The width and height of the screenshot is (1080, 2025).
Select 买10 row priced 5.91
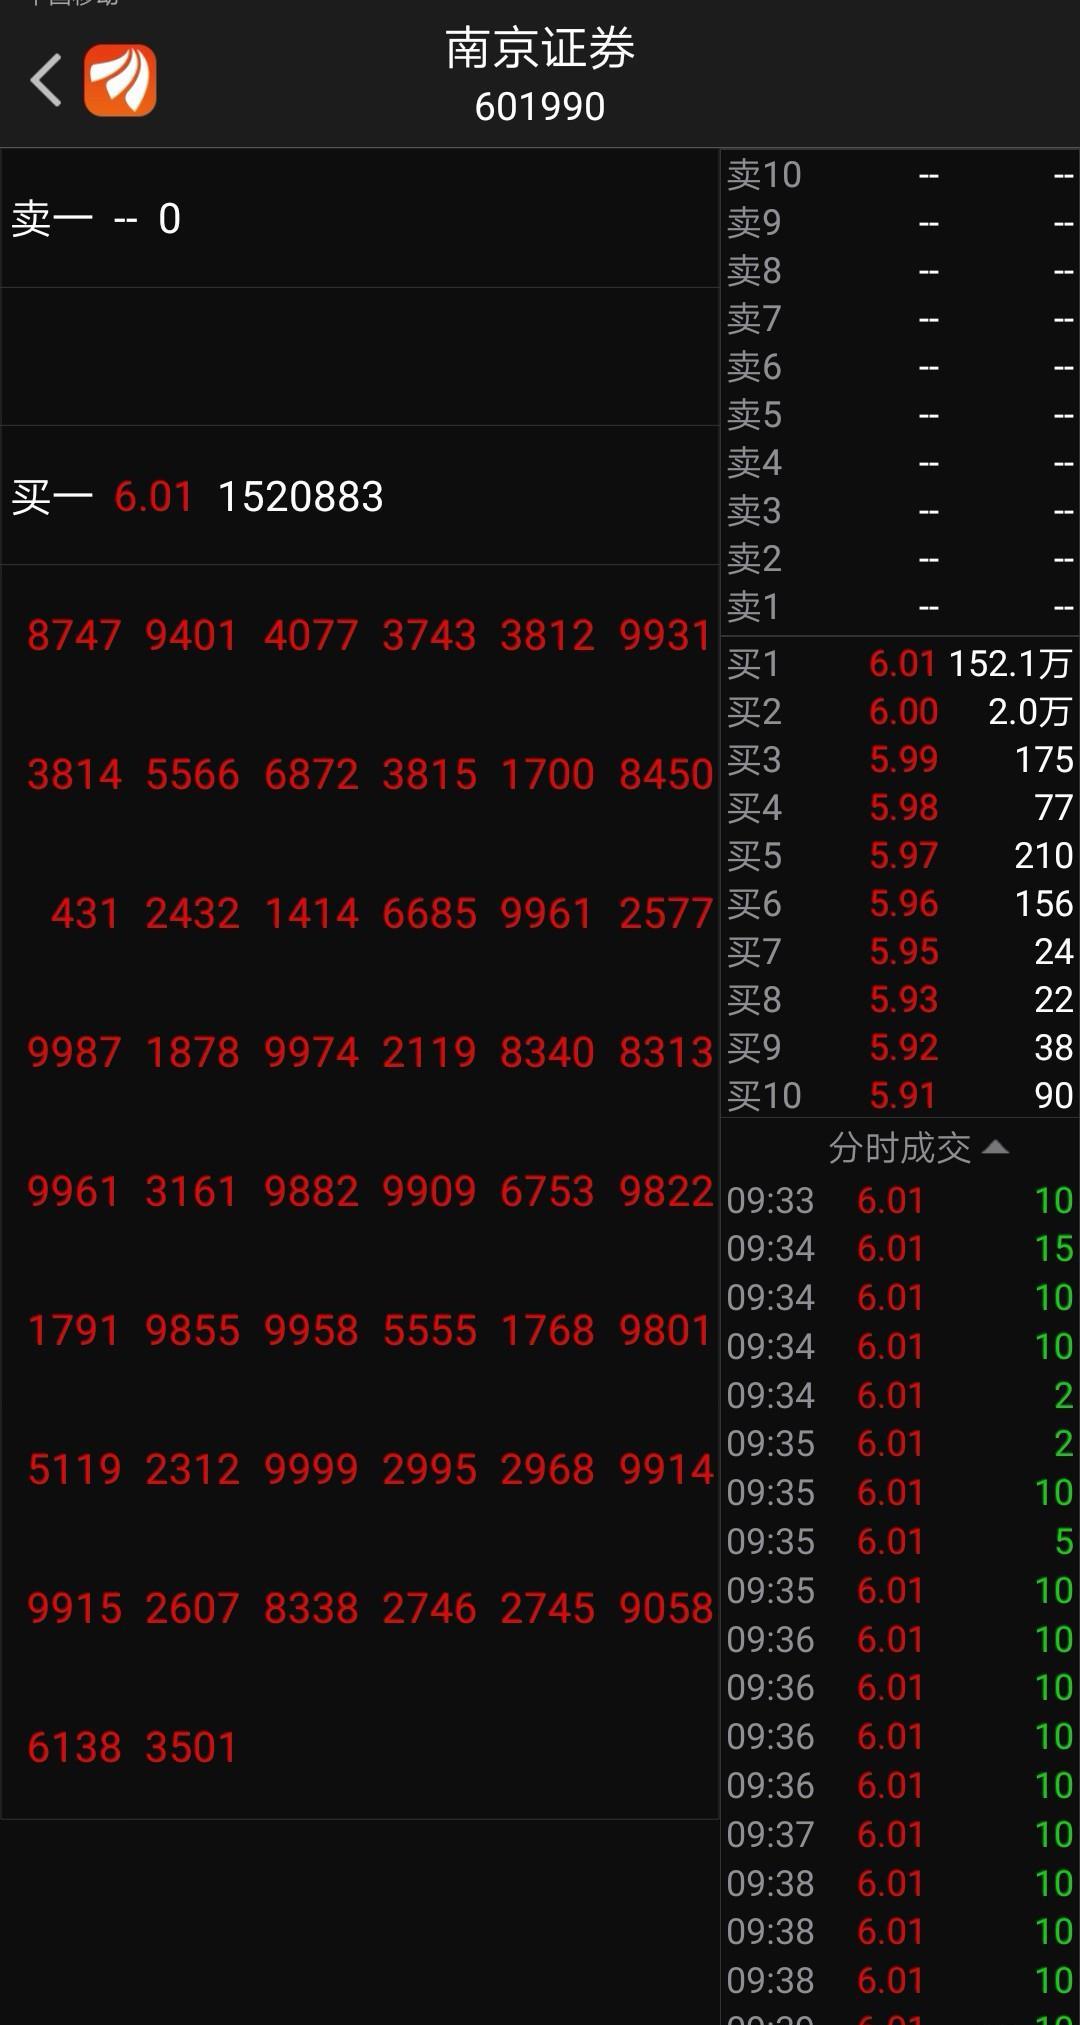pyautogui.click(x=900, y=1095)
